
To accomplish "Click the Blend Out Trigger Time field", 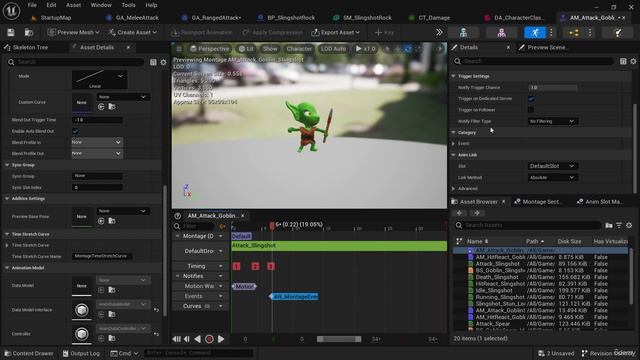I will (97, 120).
